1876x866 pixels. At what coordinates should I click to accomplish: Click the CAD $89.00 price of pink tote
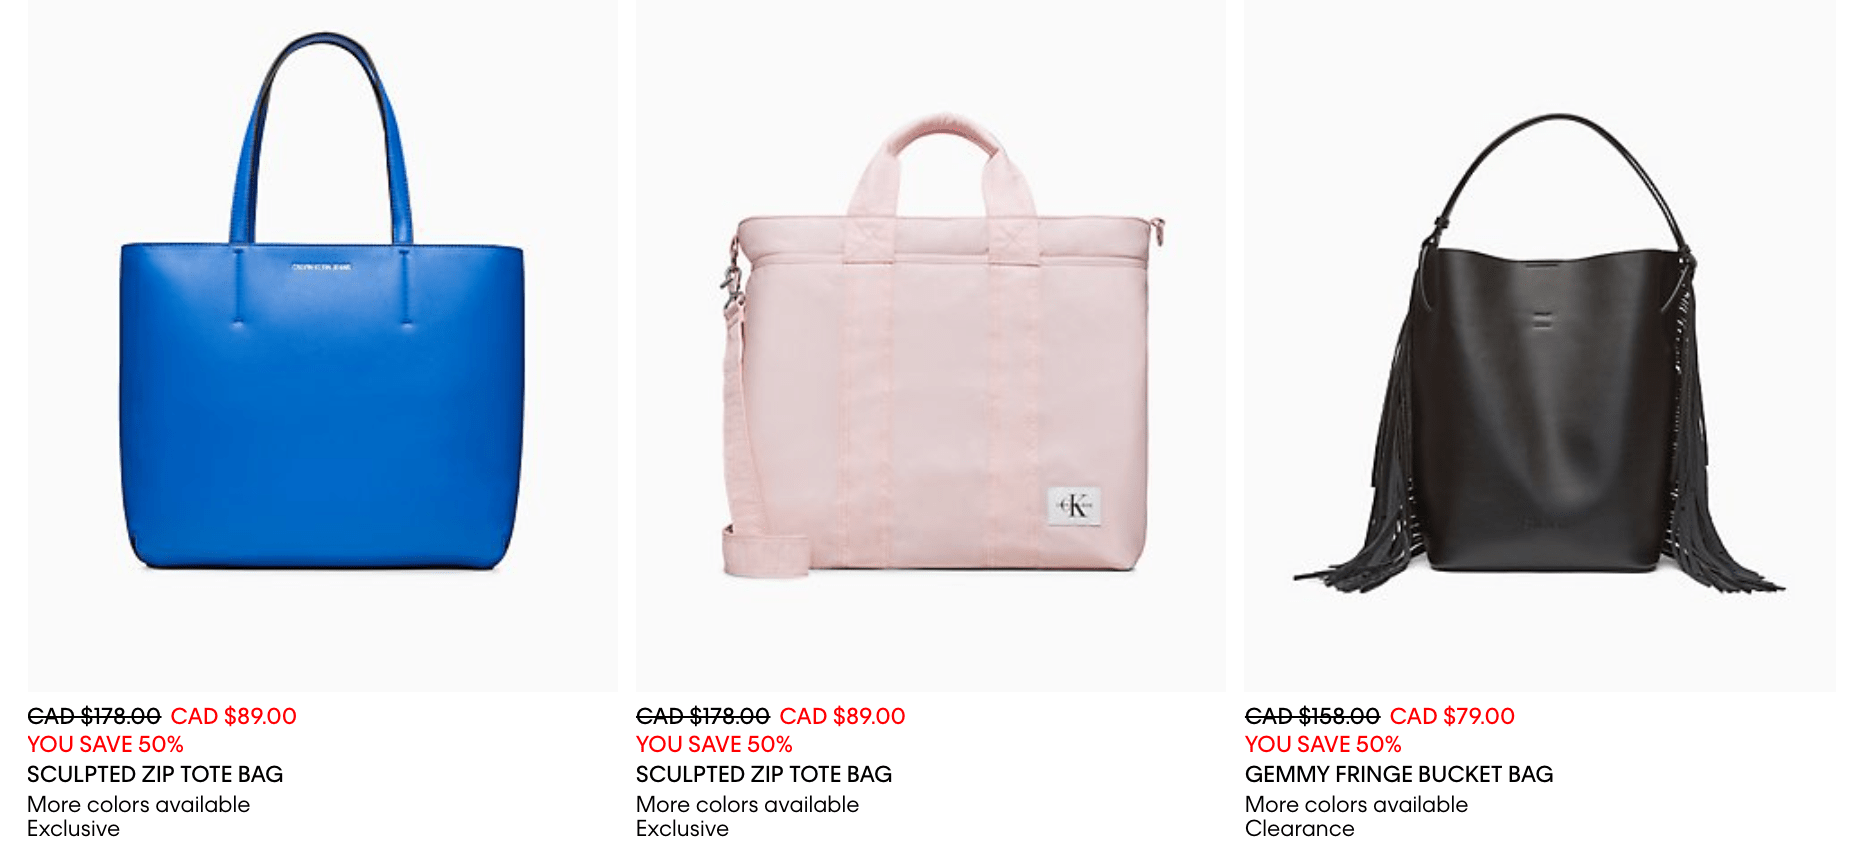pos(843,716)
